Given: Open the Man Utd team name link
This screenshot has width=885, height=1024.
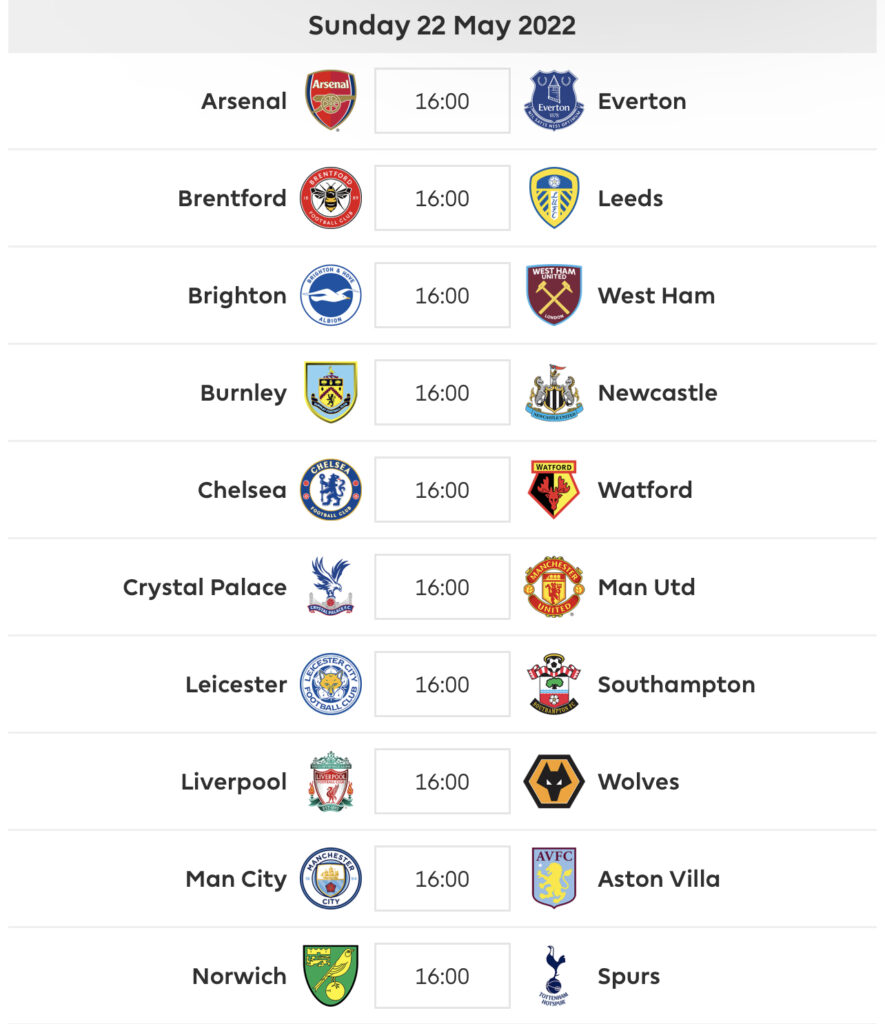Looking at the screenshot, I should coord(647,587).
